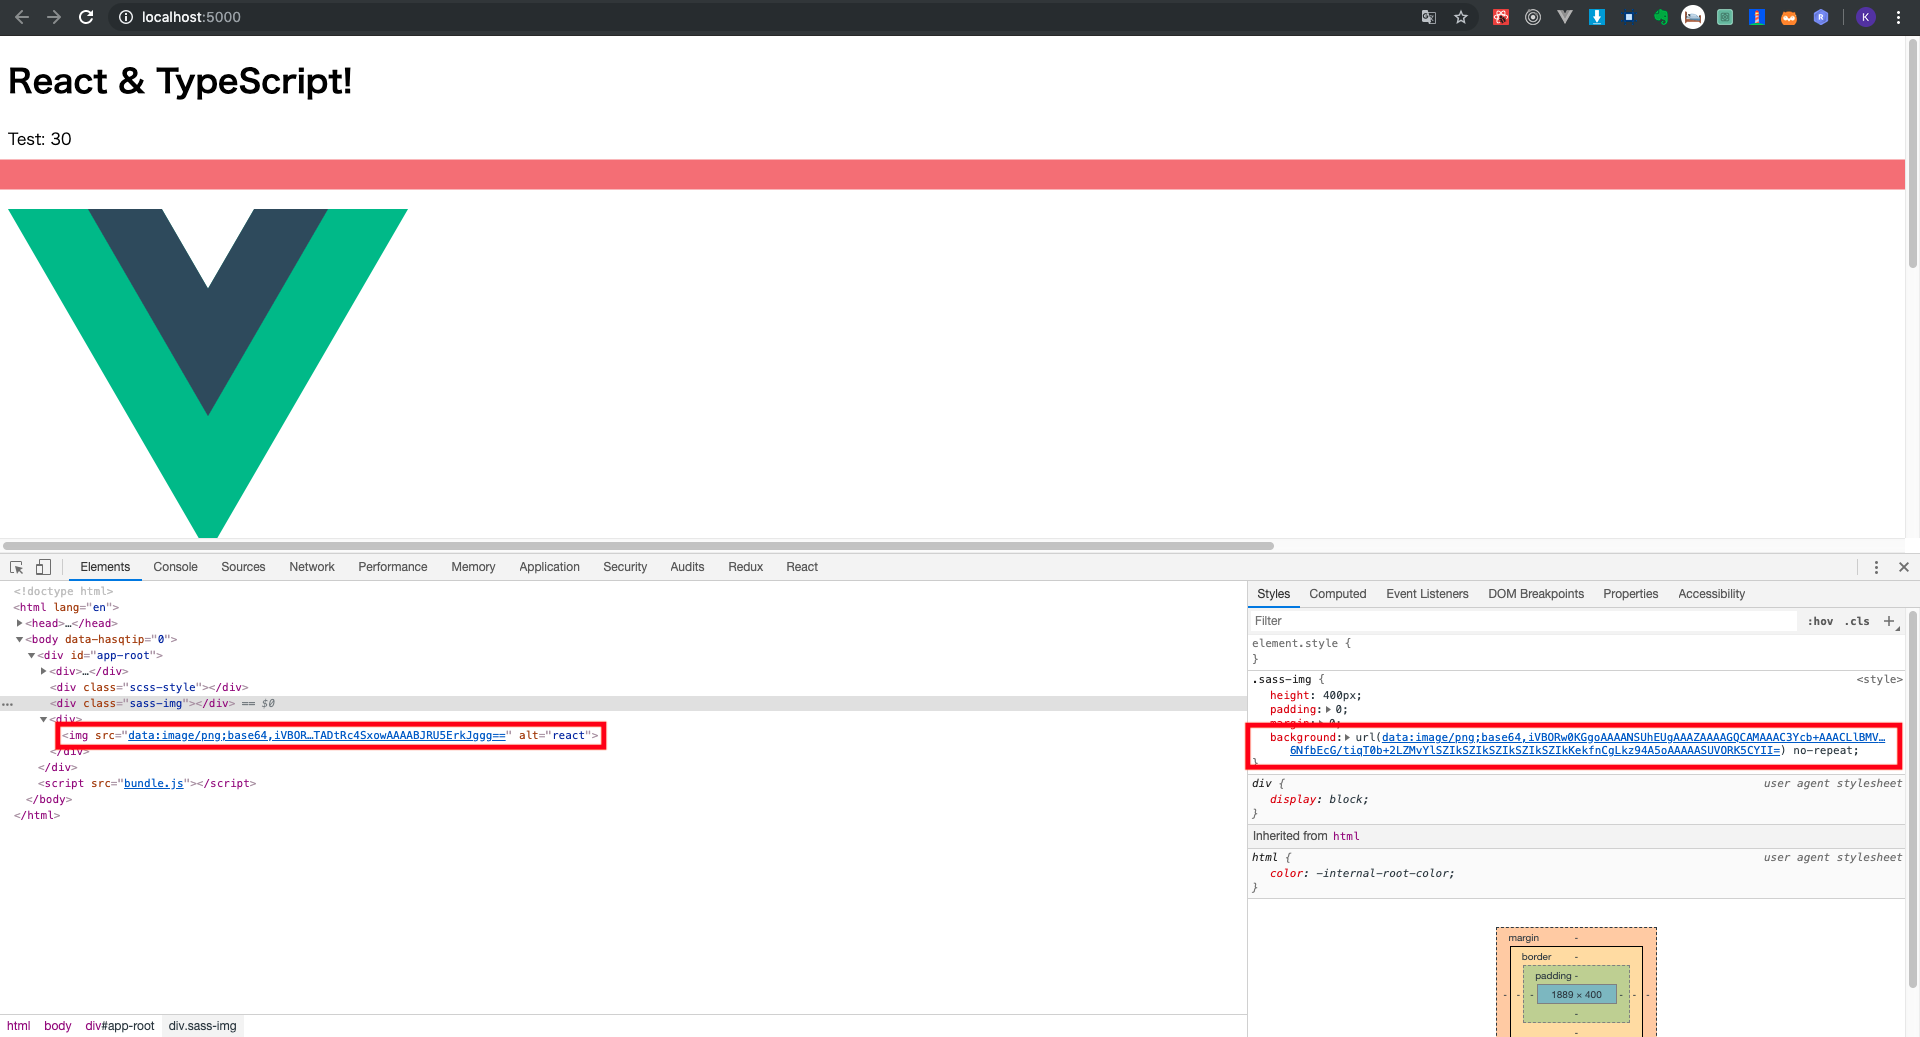
Task: Close the DevTools panel
Action: 1904,567
